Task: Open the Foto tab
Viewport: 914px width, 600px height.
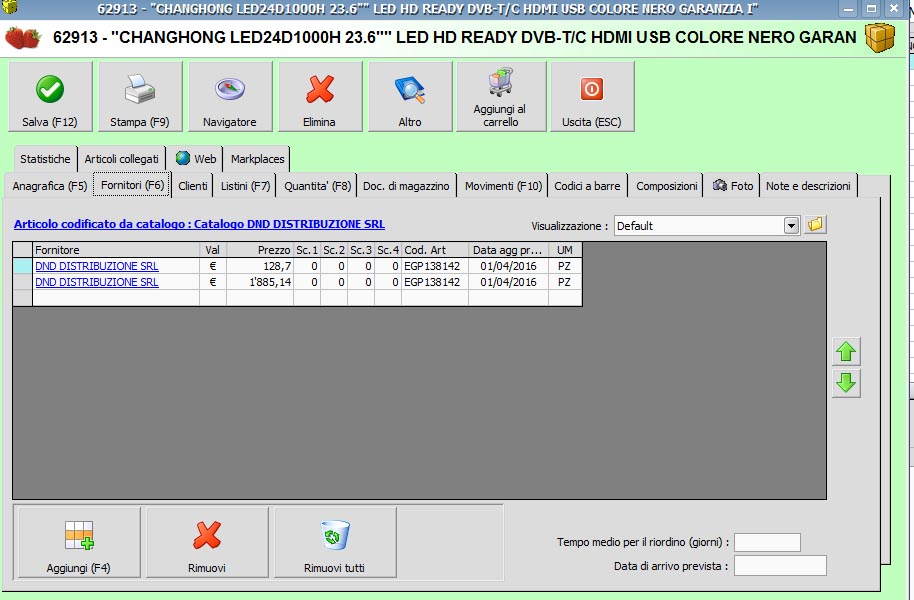Action: pos(733,186)
